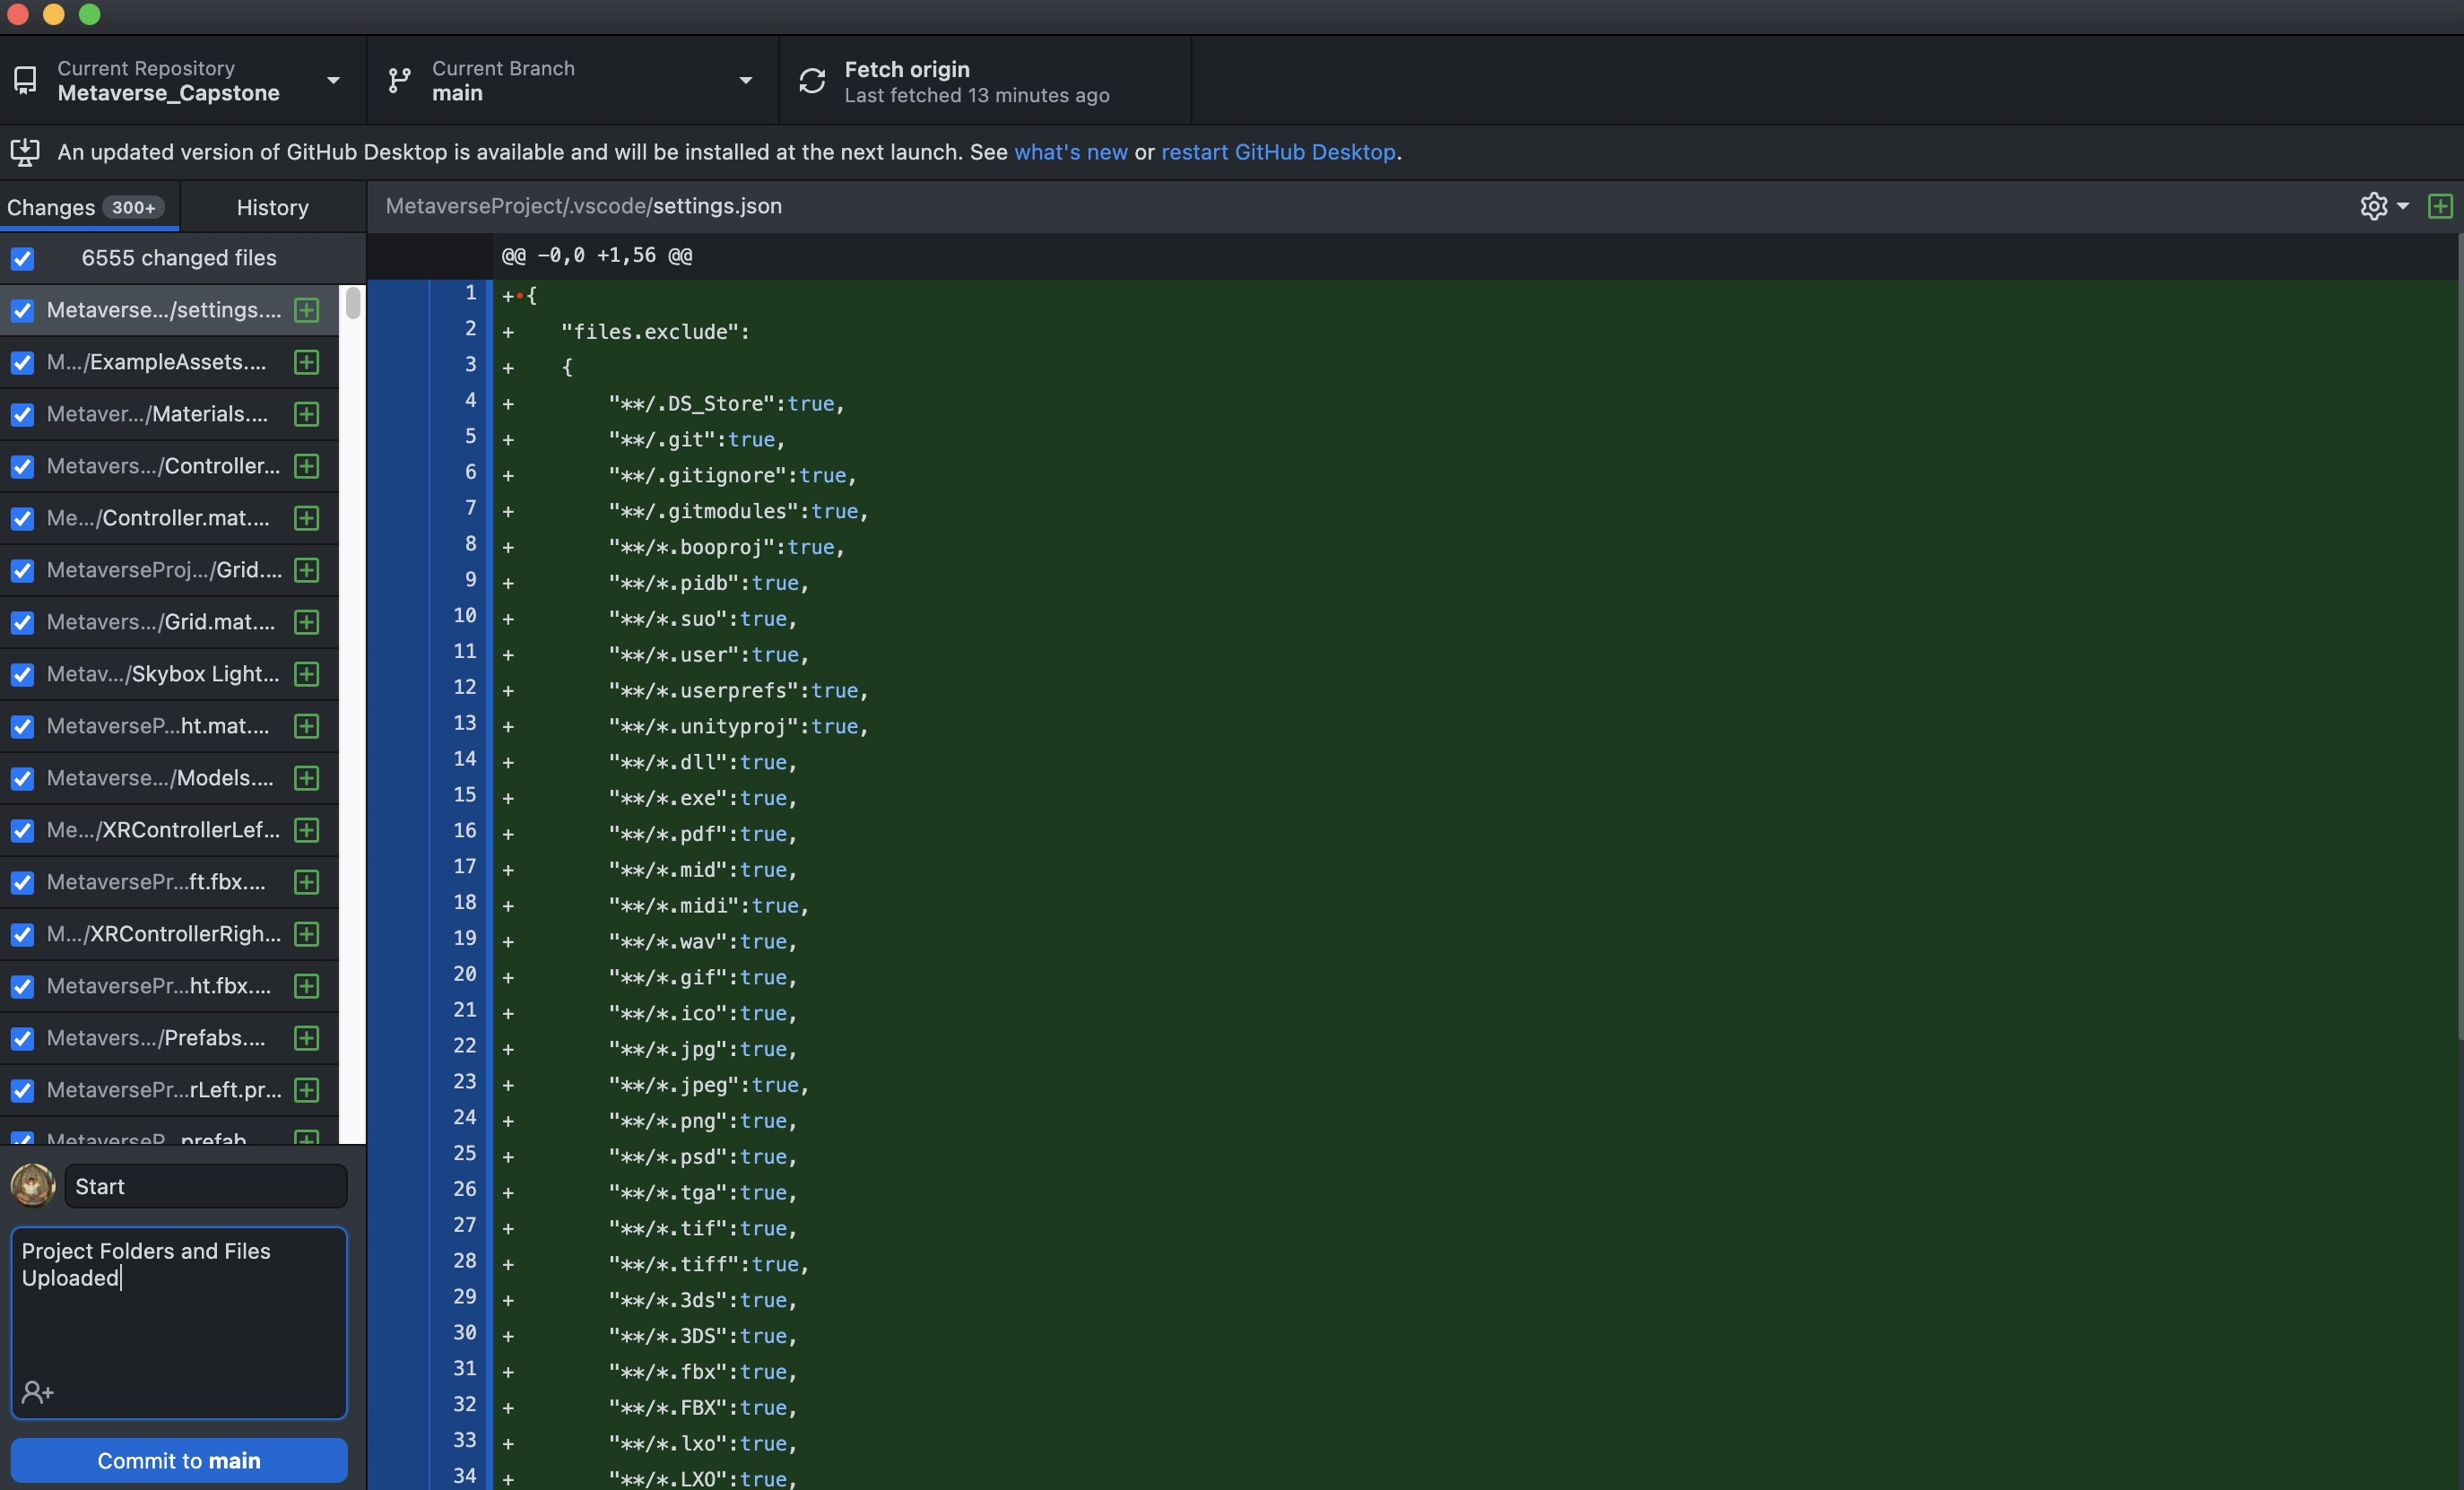Screen dimensions: 2464x1490
Task: Click the "**/*.fbx":true diff line
Action: [1476, 1372]
